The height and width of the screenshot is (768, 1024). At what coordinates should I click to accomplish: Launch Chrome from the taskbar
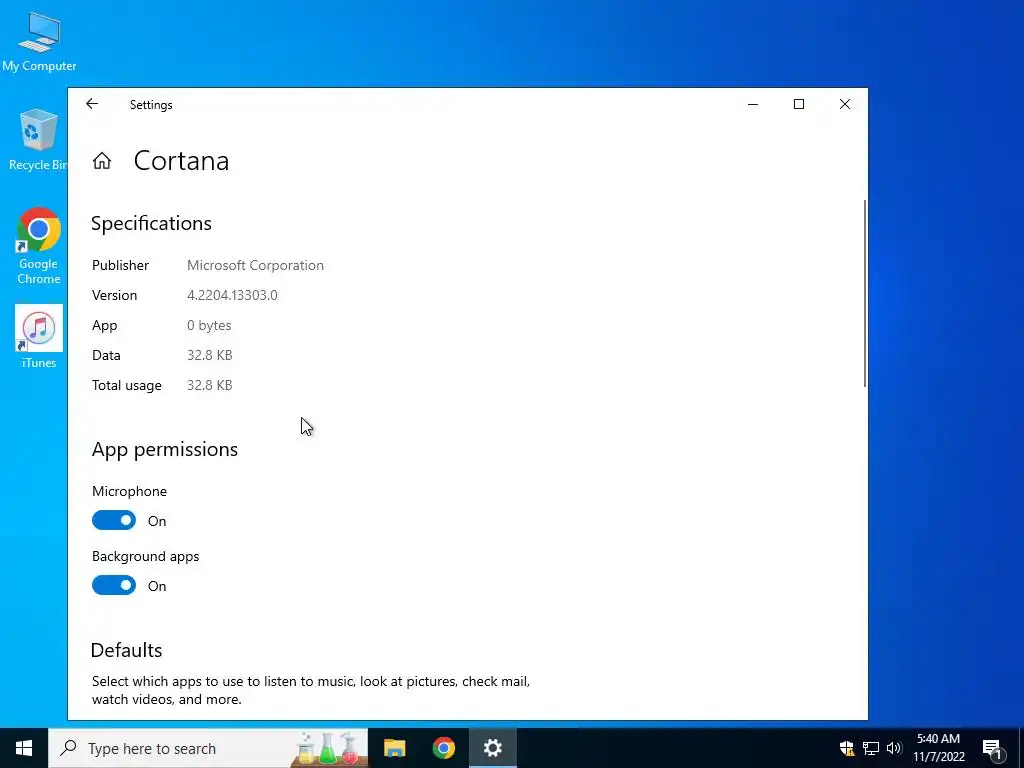pos(443,748)
